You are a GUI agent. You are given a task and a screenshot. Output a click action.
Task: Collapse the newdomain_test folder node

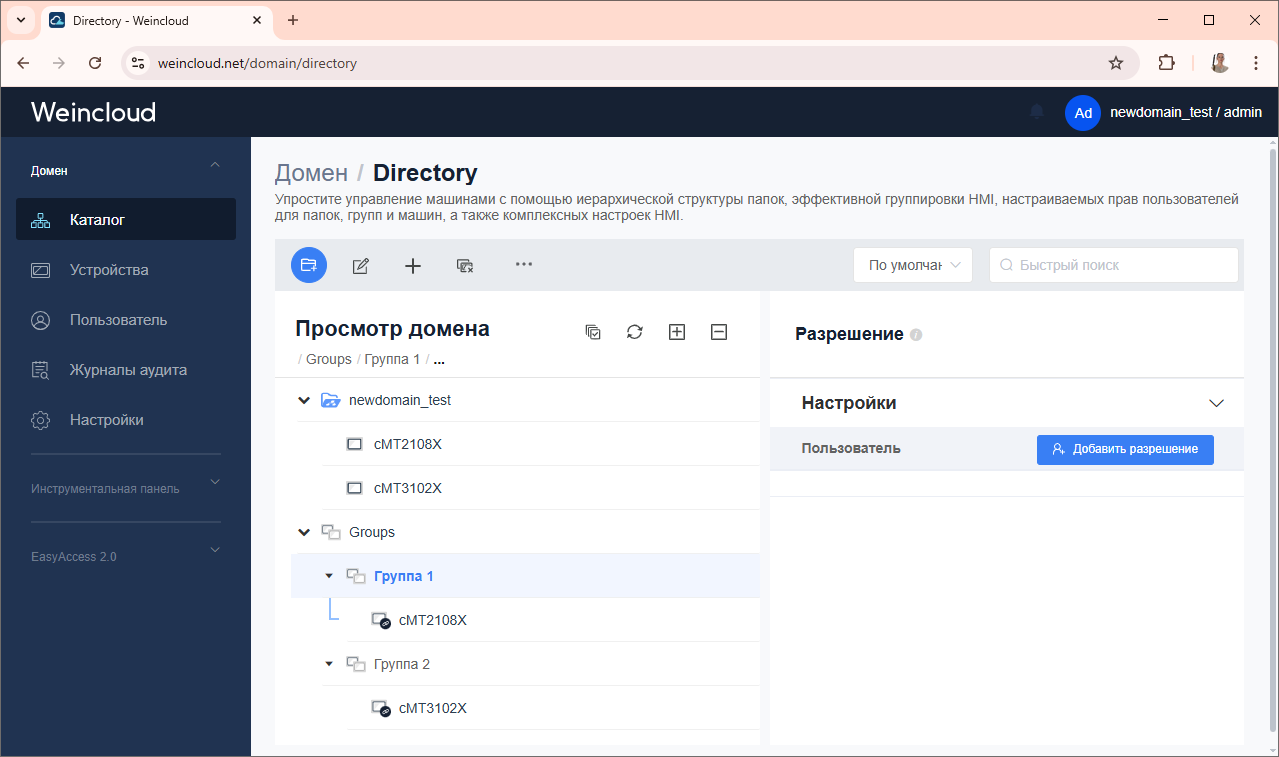pos(304,400)
